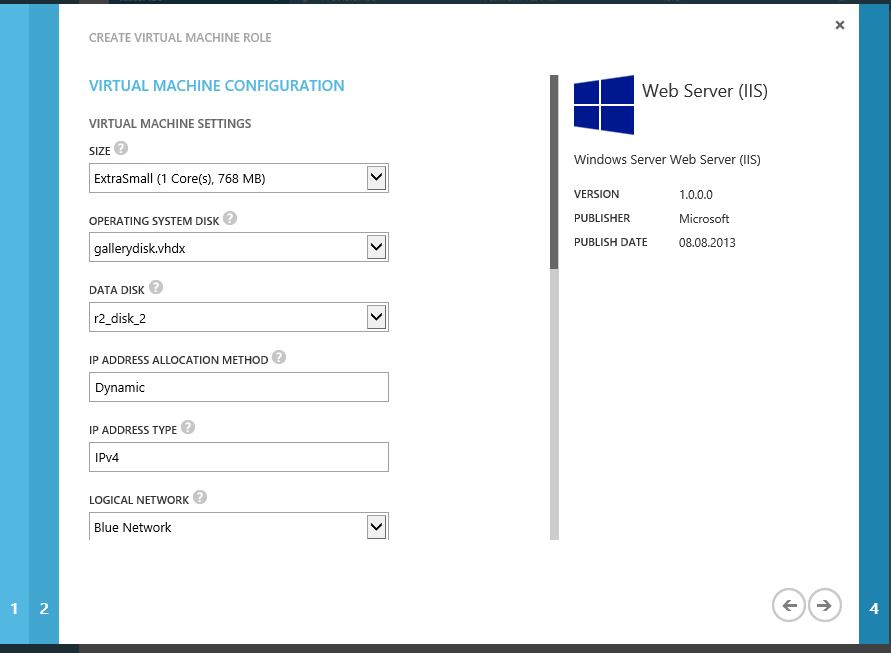Jump to wizard step 4
This screenshot has width=891, height=653.
coord(876,608)
